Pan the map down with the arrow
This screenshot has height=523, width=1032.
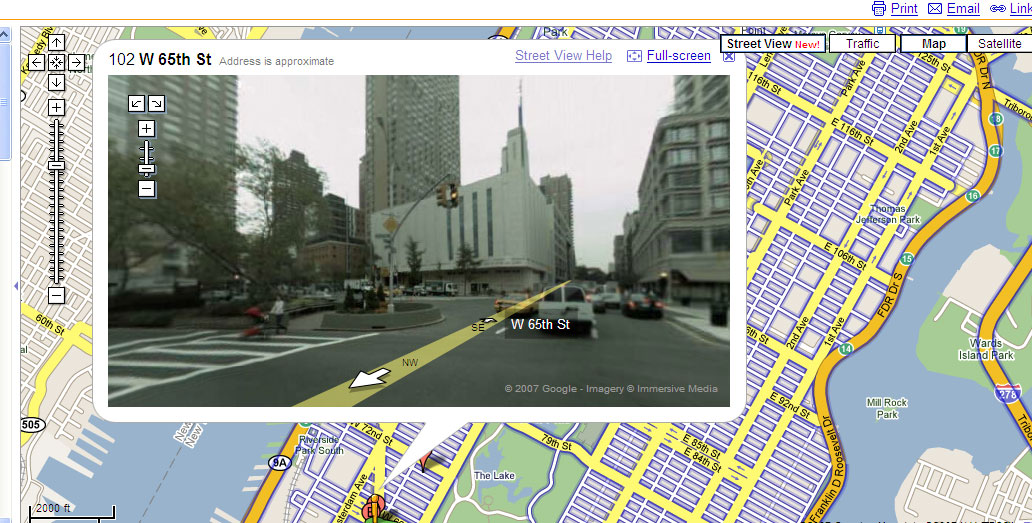click(x=57, y=82)
